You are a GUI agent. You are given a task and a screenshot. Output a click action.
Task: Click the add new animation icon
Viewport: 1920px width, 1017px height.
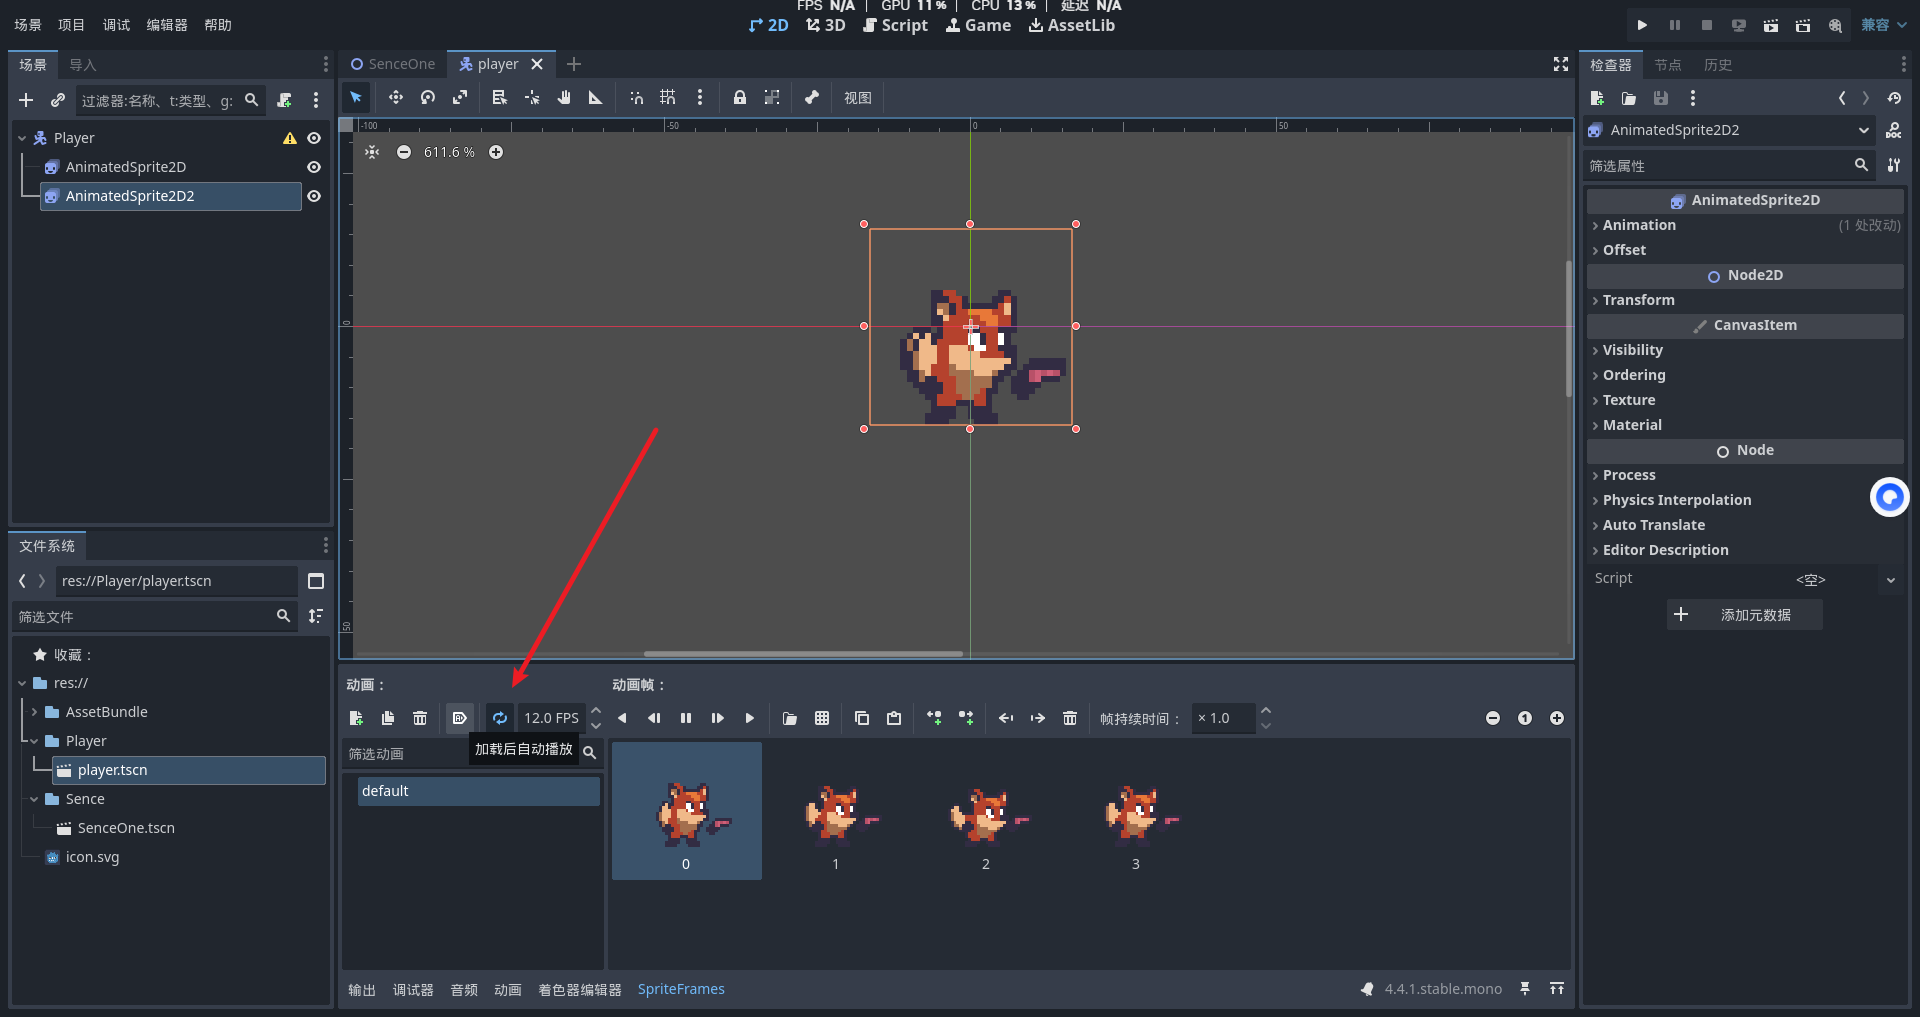(356, 718)
